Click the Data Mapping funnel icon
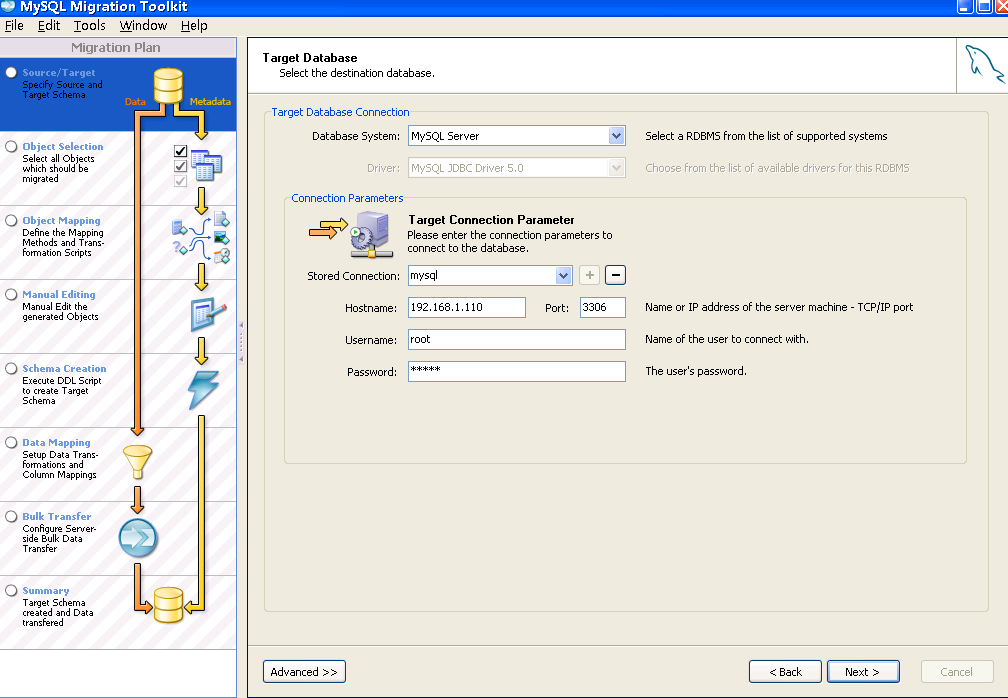Image resolution: width=1008 pixels, height=698 pixels. [x=137, y=461]
